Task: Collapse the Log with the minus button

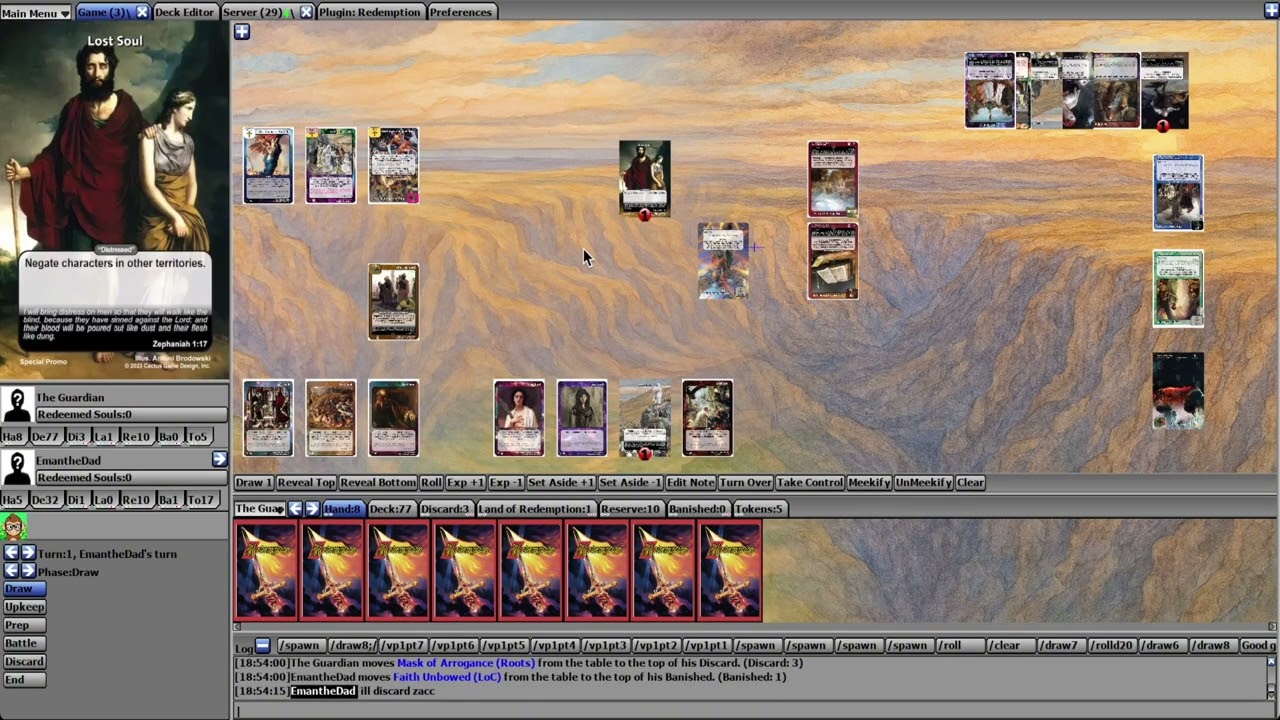Action: pos(262,646)
